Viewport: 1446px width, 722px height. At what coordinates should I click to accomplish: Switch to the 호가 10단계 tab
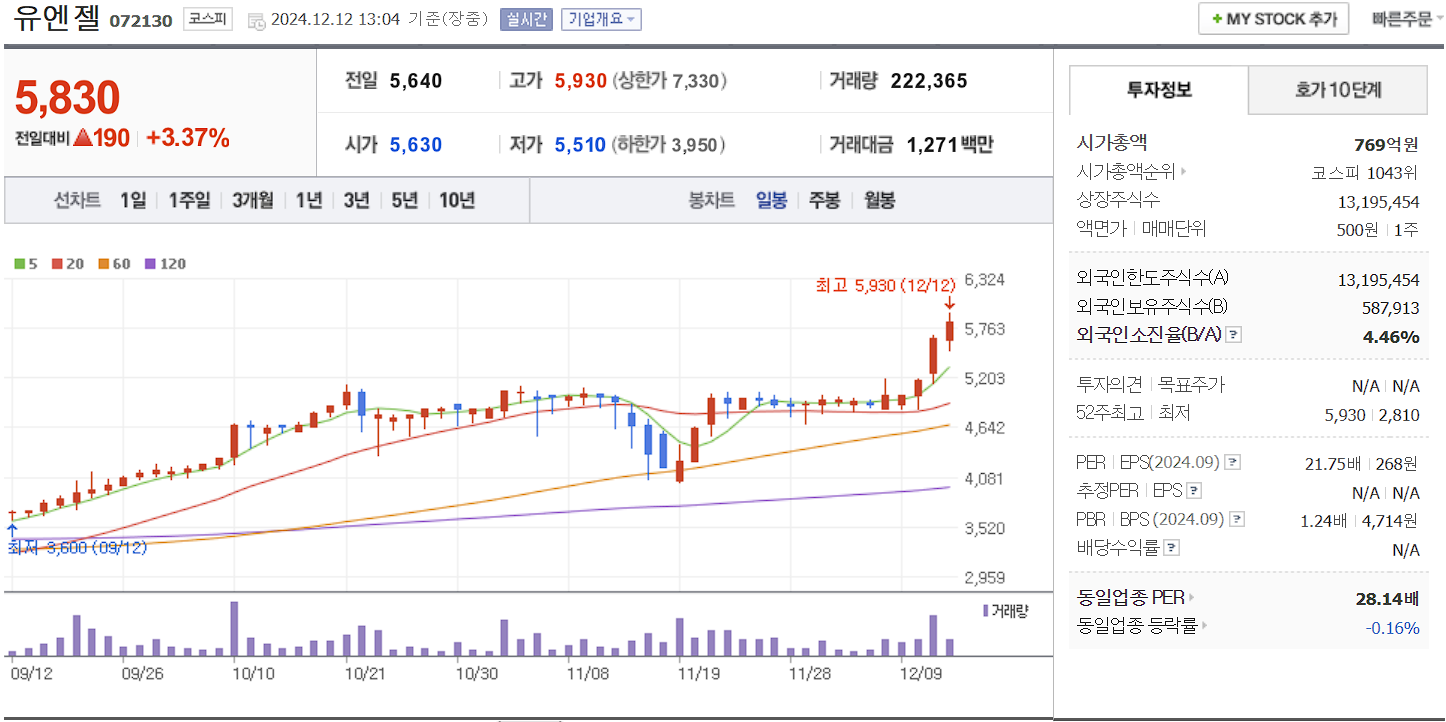pyautogui.click(x=1337, y=89)
